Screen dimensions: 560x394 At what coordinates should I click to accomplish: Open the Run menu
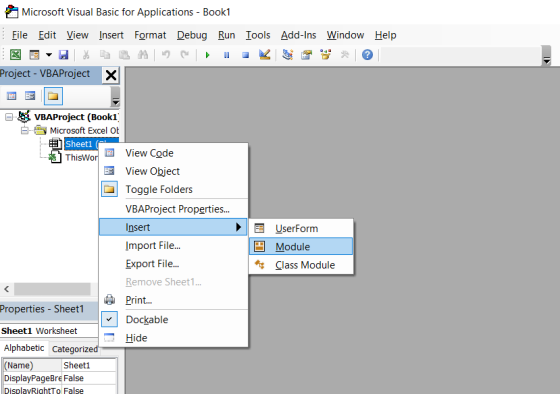pos(226,35)
